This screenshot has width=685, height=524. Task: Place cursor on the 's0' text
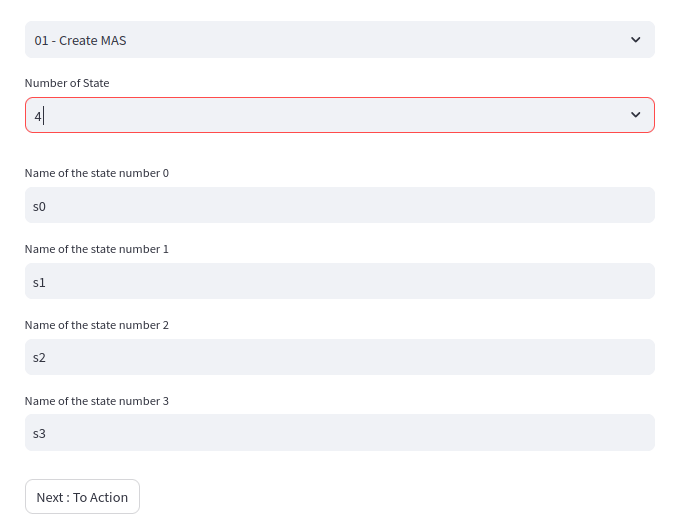[40, 207]
